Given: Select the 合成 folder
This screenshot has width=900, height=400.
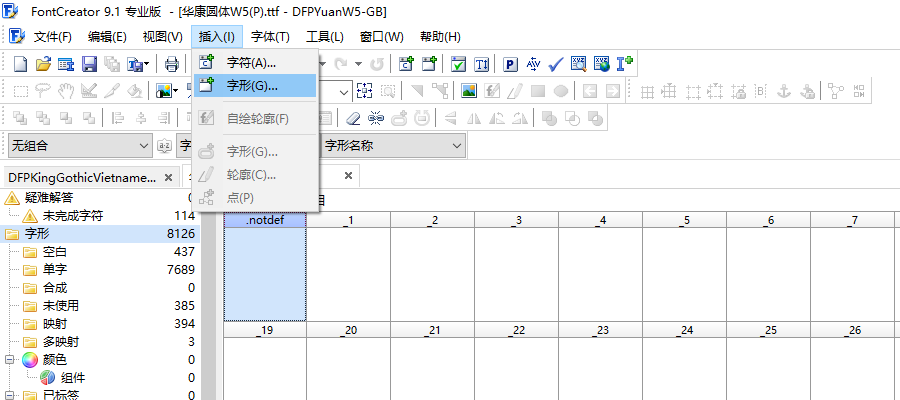Looking at the screenshot, I should pos(55,288).
